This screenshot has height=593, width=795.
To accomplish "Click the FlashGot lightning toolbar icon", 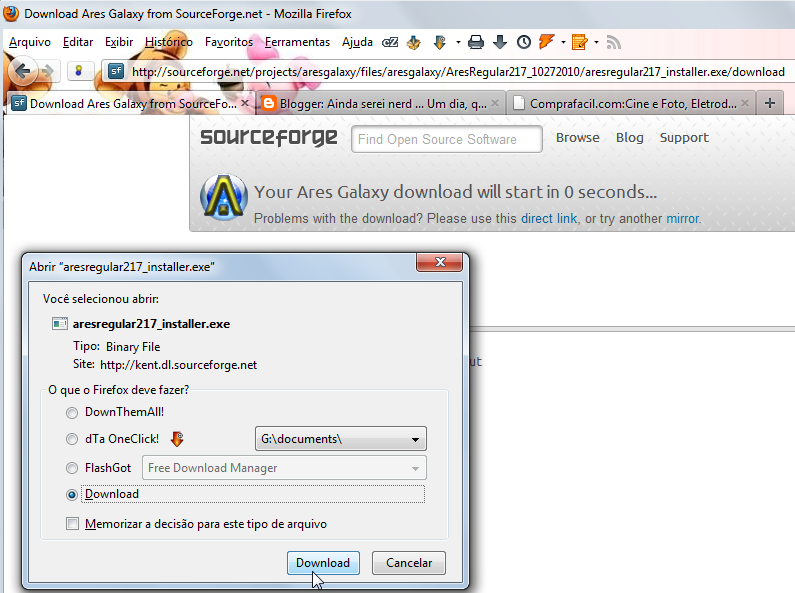I will [x=547, y=42].
